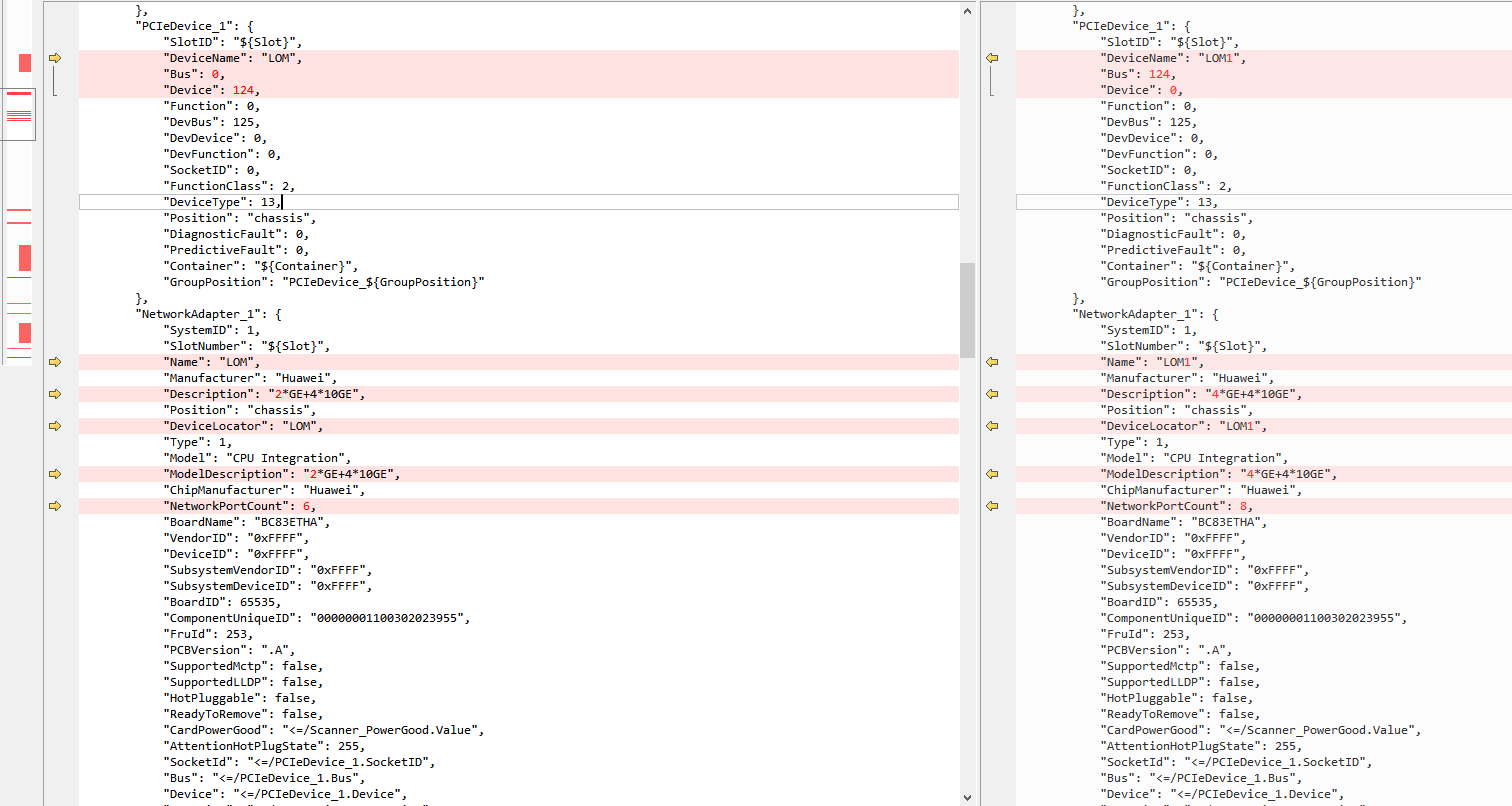Copy left NetworkPortCount 6 to right
The image size is (1512, 806).
point(55,506)
